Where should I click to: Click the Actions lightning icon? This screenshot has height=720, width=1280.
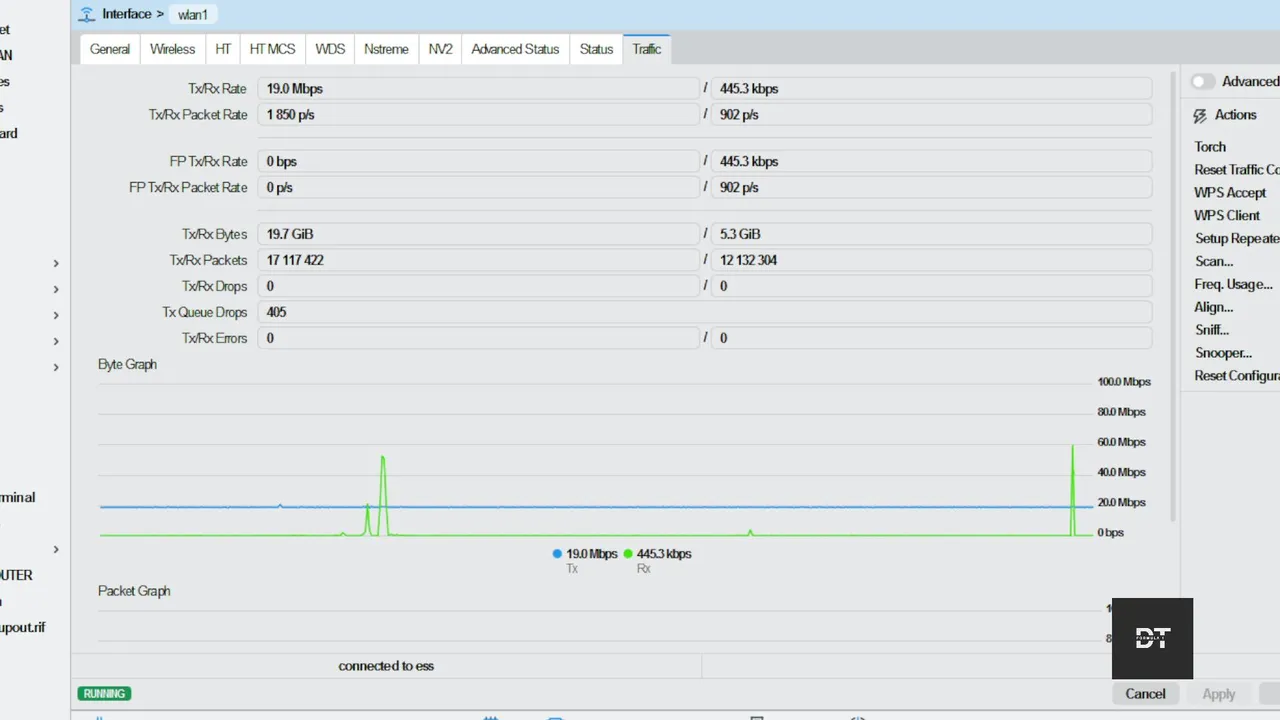[1200, 116]
